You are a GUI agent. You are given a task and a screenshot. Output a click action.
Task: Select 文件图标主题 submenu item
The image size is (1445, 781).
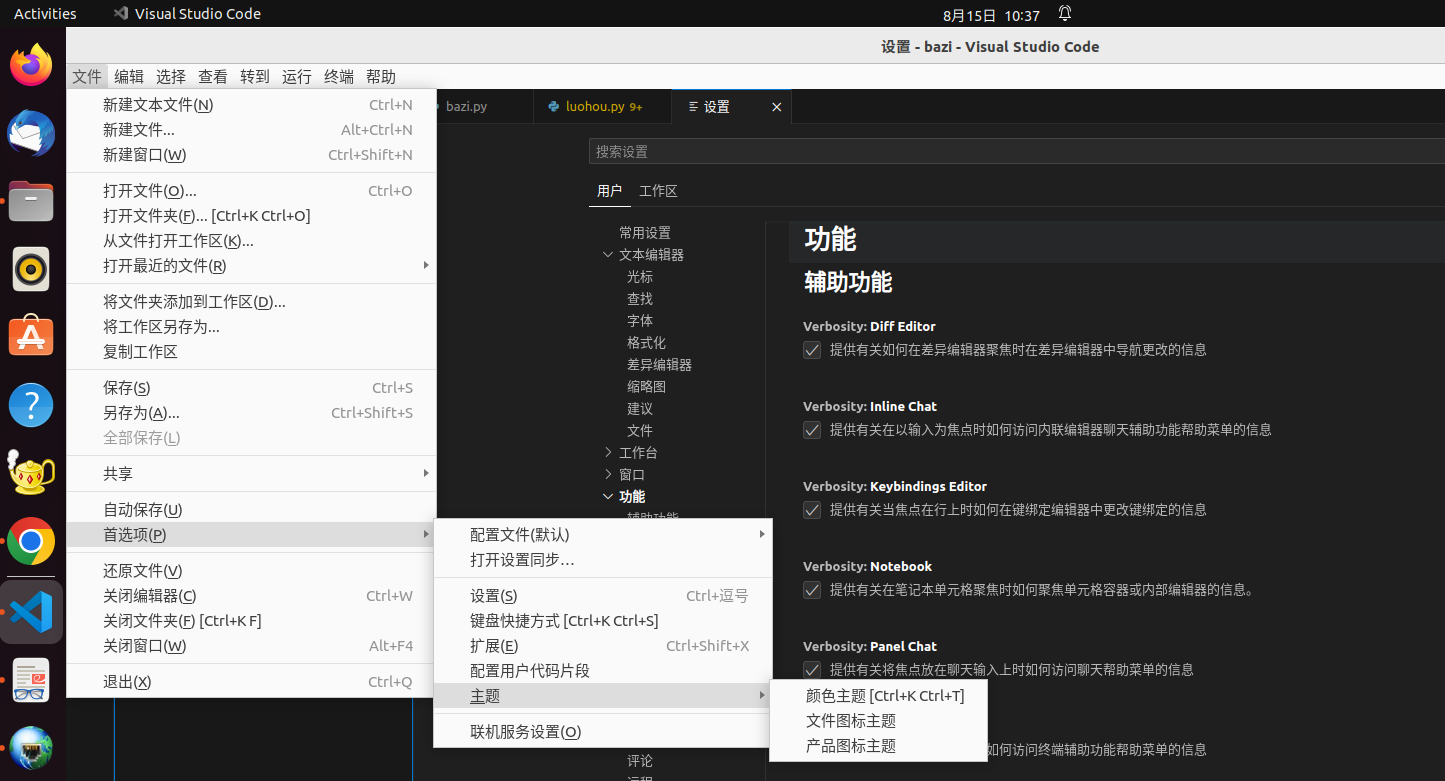(879, 721)
